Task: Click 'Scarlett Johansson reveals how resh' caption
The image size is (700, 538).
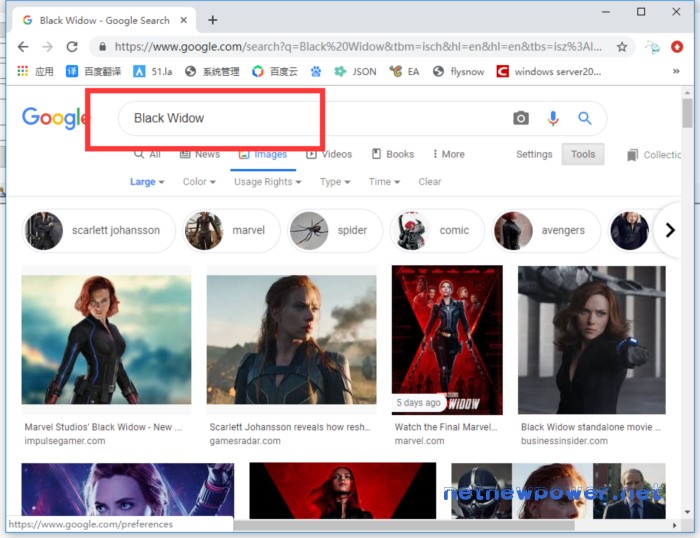Action: point(290,427)
